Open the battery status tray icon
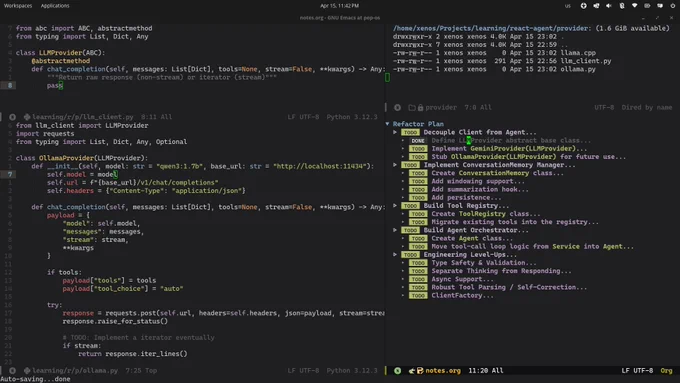 coord(647,6)
